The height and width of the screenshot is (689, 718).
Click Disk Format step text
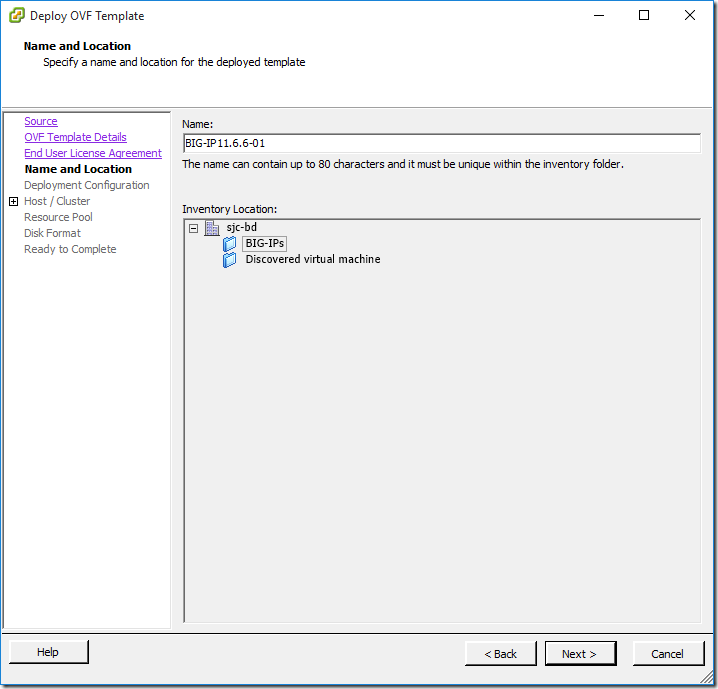[x=52, y=233]
